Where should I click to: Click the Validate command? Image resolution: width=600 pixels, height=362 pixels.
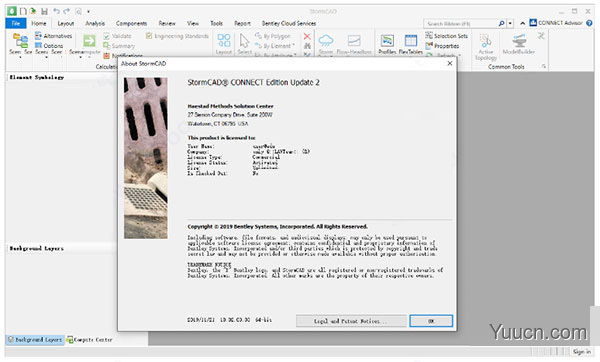(117, 36)
